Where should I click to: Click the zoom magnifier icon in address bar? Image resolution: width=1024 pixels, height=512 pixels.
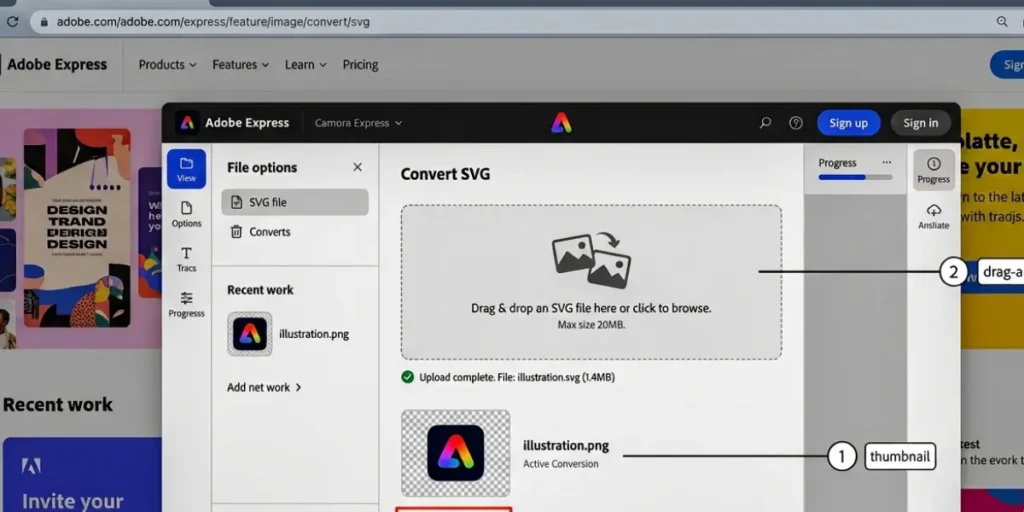(x=1002, y=22)
